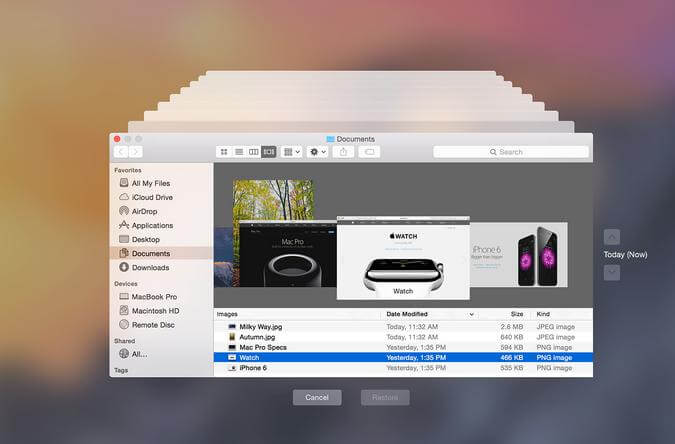Select the Autumn.jpg row
Image resolution: width=675 pixels, height=444 pixels.
pos(403,337)
